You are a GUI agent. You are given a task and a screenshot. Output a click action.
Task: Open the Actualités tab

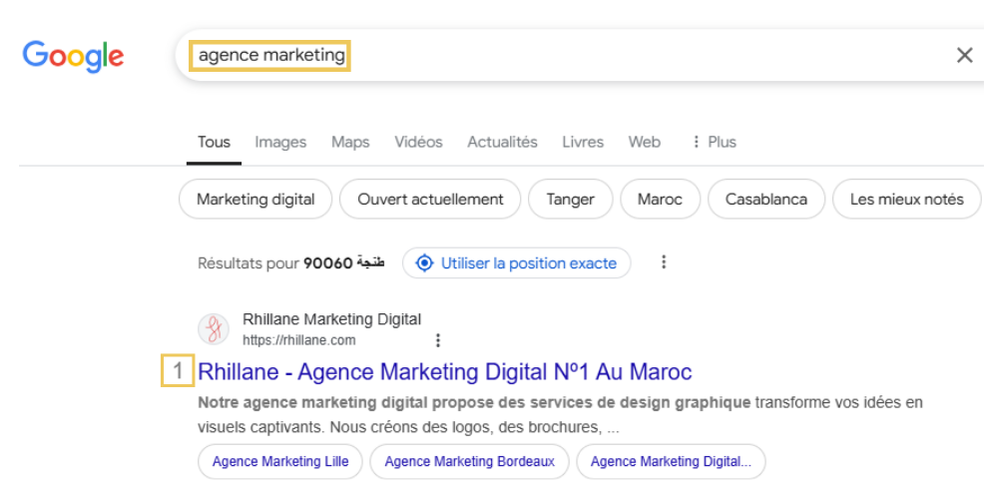click(502, 142)
